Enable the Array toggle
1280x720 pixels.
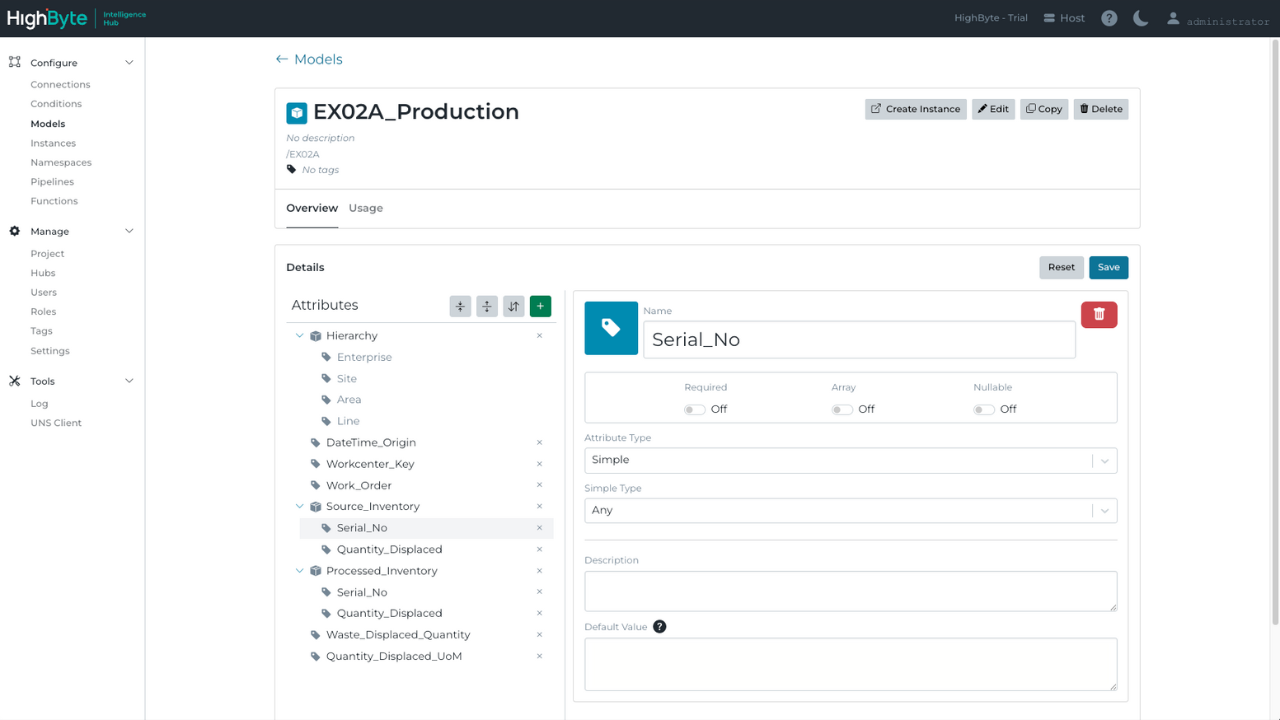point(841,409)
